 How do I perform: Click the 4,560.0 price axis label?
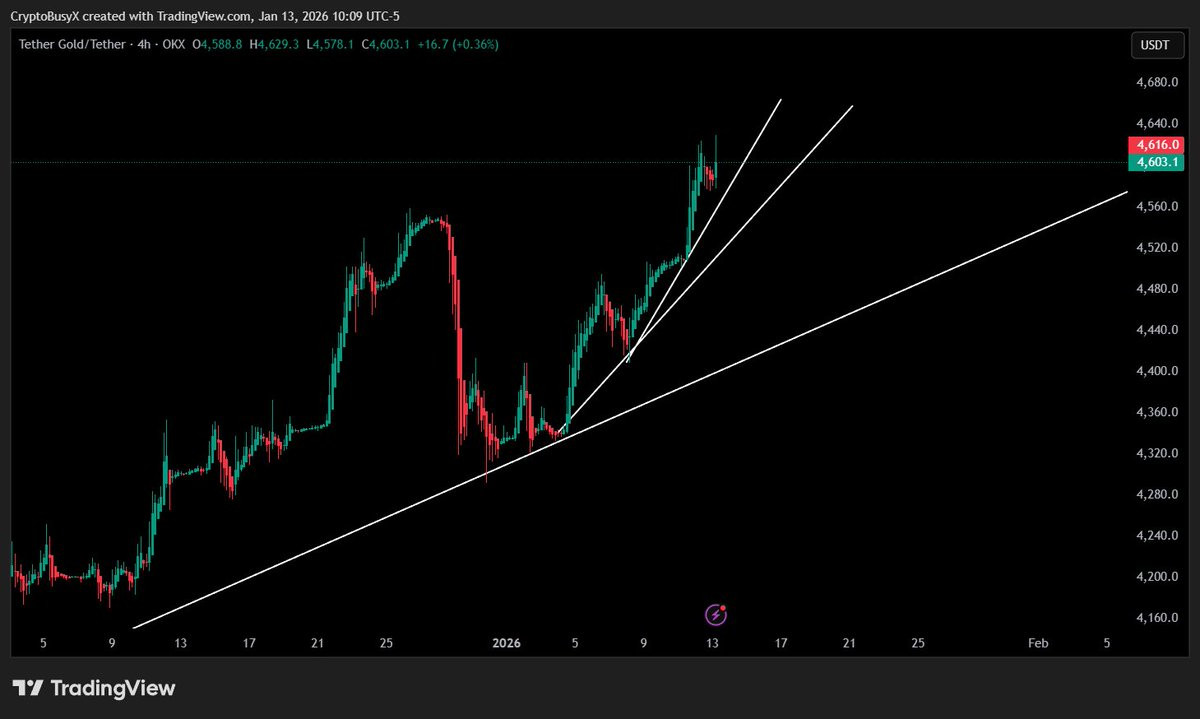pyautogui.click(x=1158, y=206)
